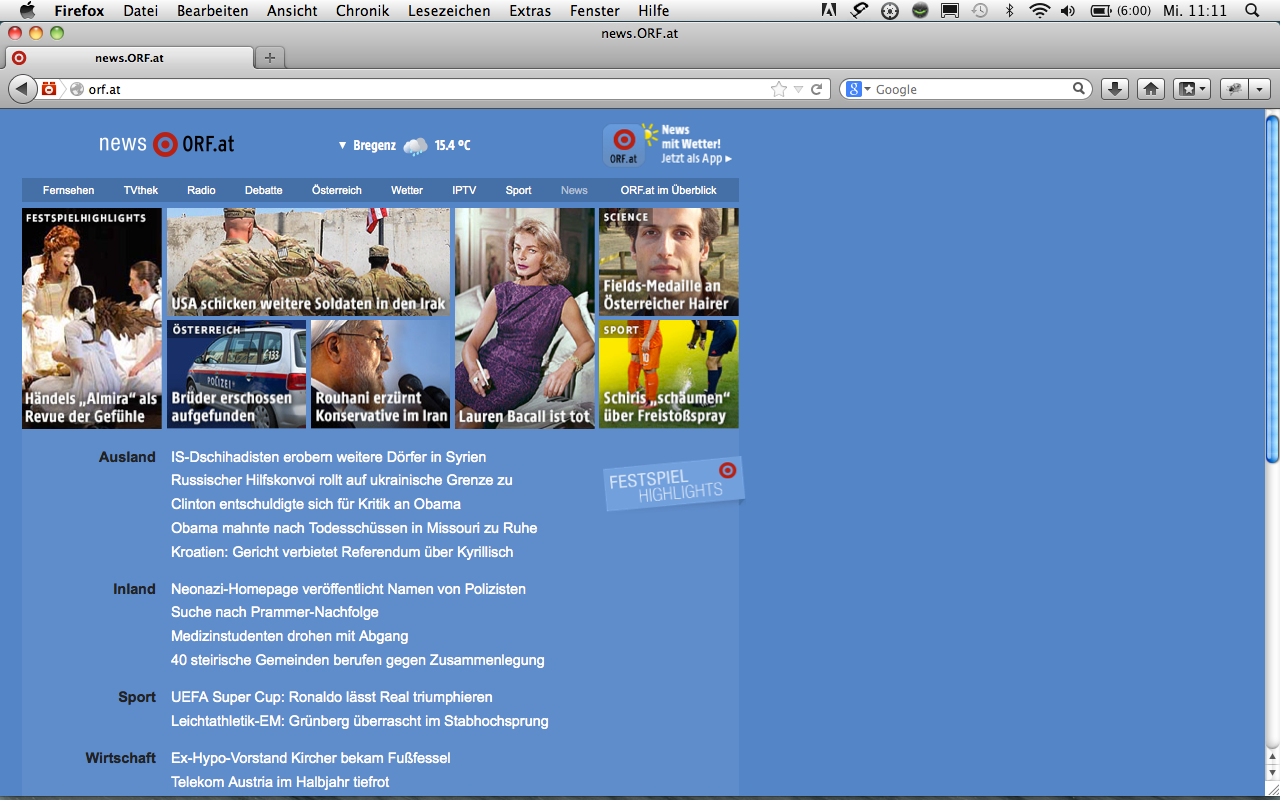Screen dimensions: 1280x800
Task: Click the clock 'Mi. 11:11' in menu bar
Action: pos(1195,10)
